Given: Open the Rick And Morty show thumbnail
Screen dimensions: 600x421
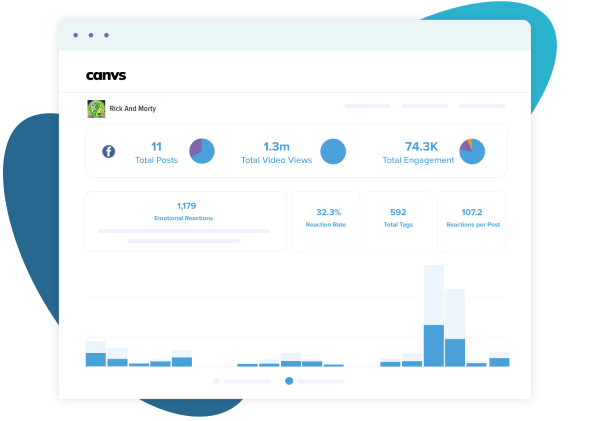Looking at the screenshot, I should tap(96, 109).
